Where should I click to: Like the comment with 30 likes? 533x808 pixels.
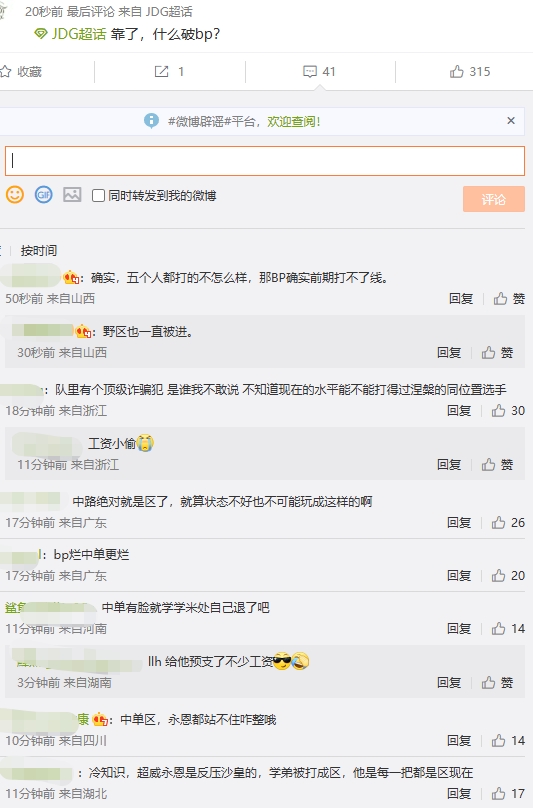498,411
